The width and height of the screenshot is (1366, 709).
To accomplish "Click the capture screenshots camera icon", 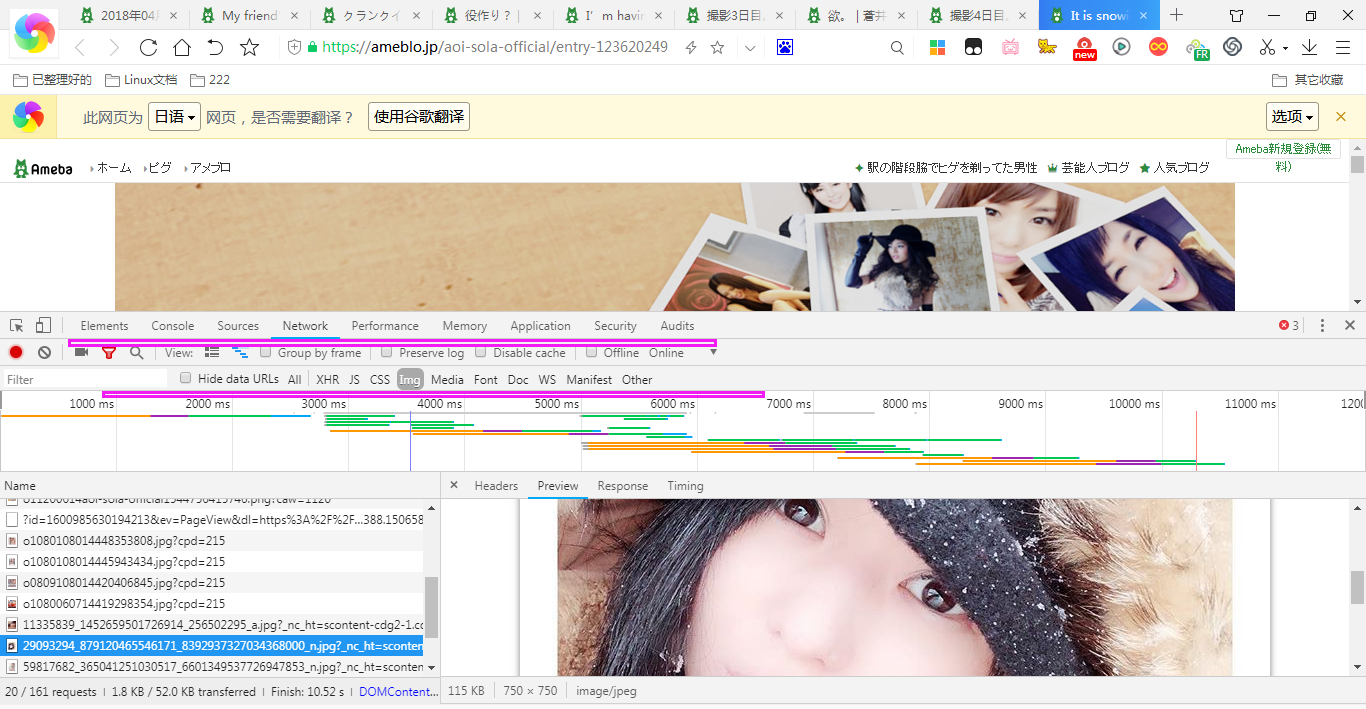I will click(82, 352).
